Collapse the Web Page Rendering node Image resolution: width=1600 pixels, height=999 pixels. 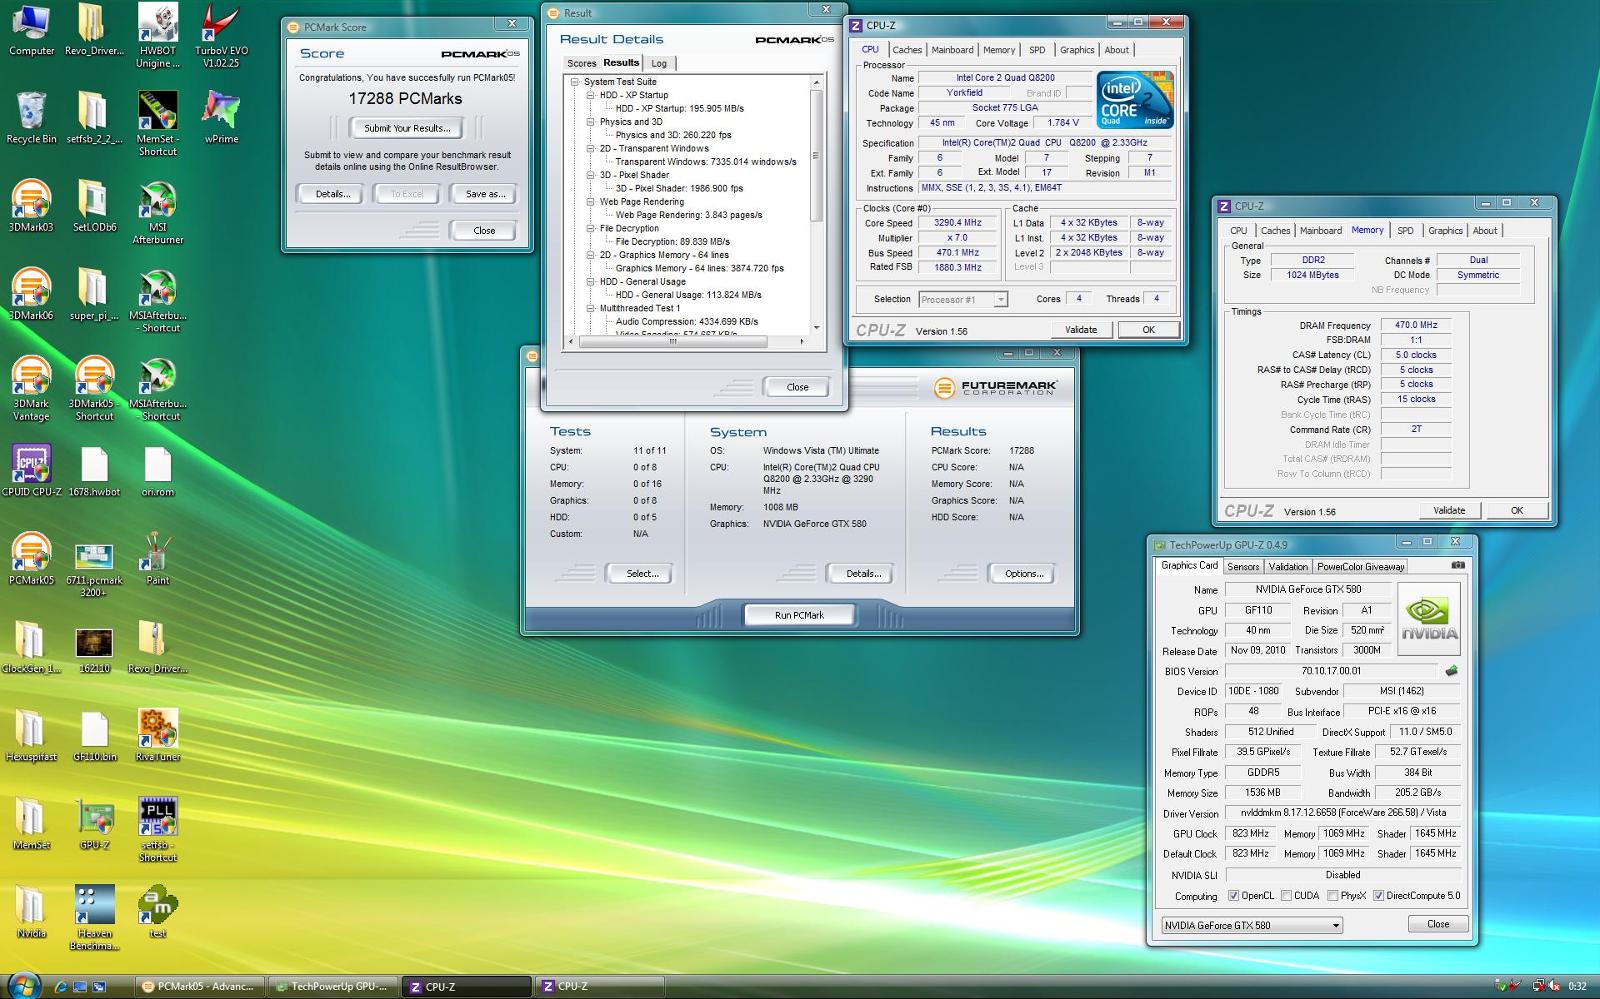(590, 202)
